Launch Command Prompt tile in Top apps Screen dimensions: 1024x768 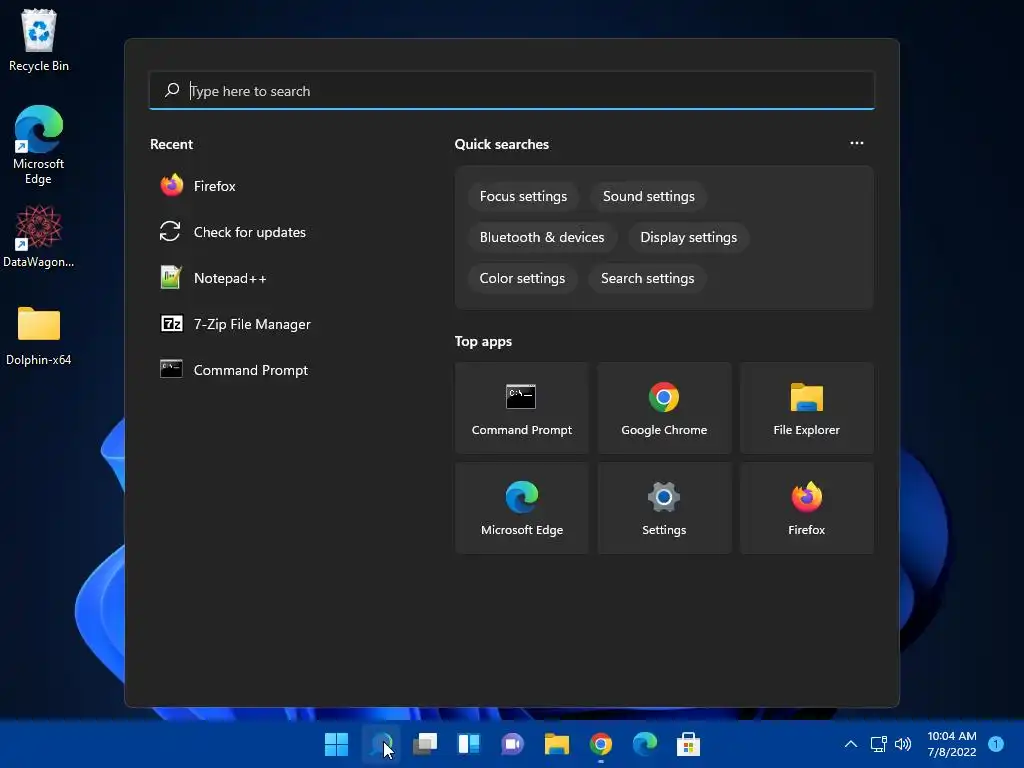(522, 408)
